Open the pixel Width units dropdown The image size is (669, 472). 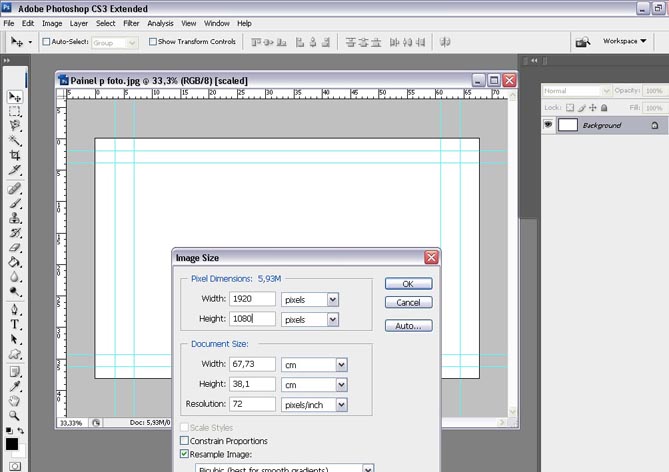point(333,299)
